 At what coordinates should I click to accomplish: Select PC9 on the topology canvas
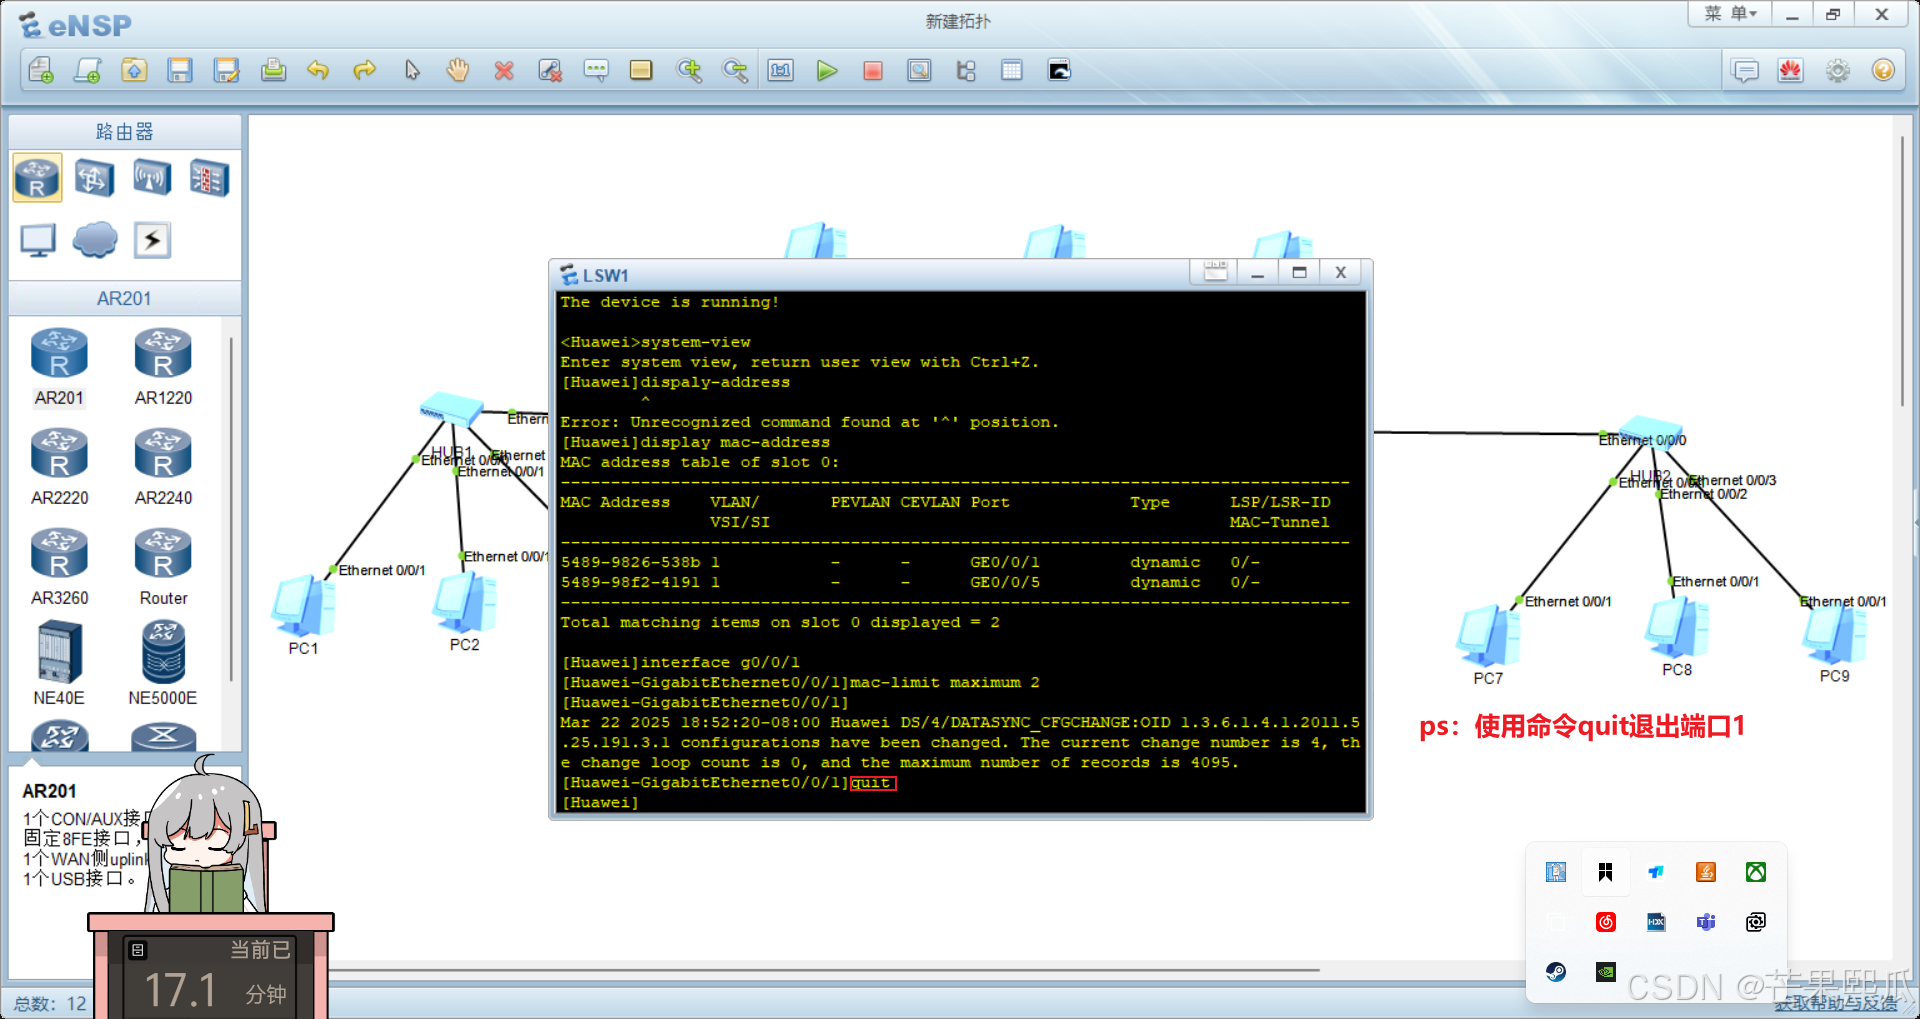(1834, 634)
